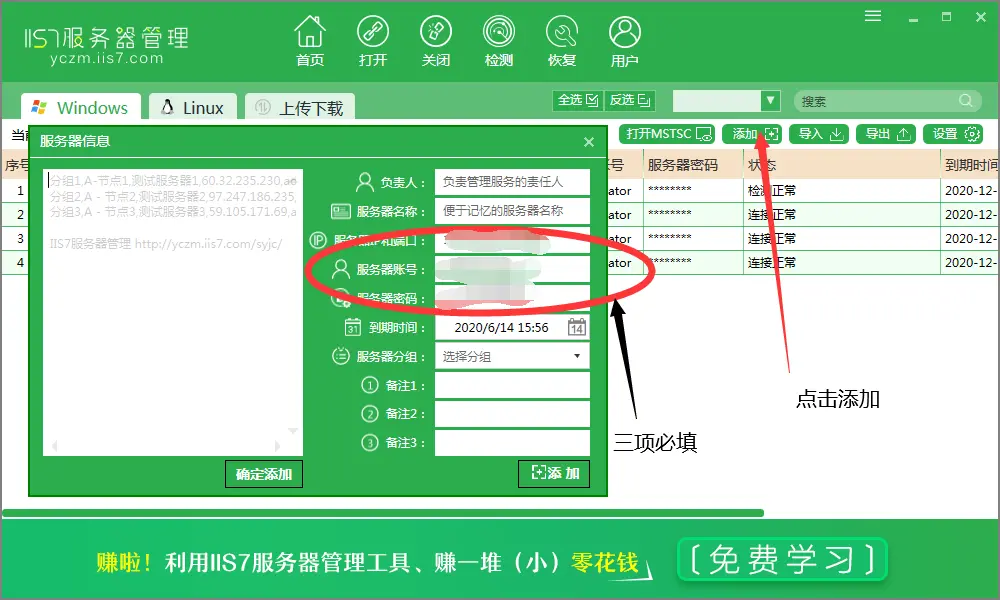Click the 到期时间 column header
1000x600 pixels.
[x=970, y=165]
